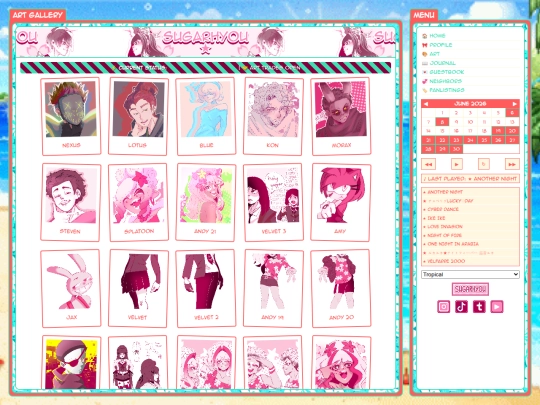
Task: Open Fanlistings from the menu
Action: pos(447,90)
